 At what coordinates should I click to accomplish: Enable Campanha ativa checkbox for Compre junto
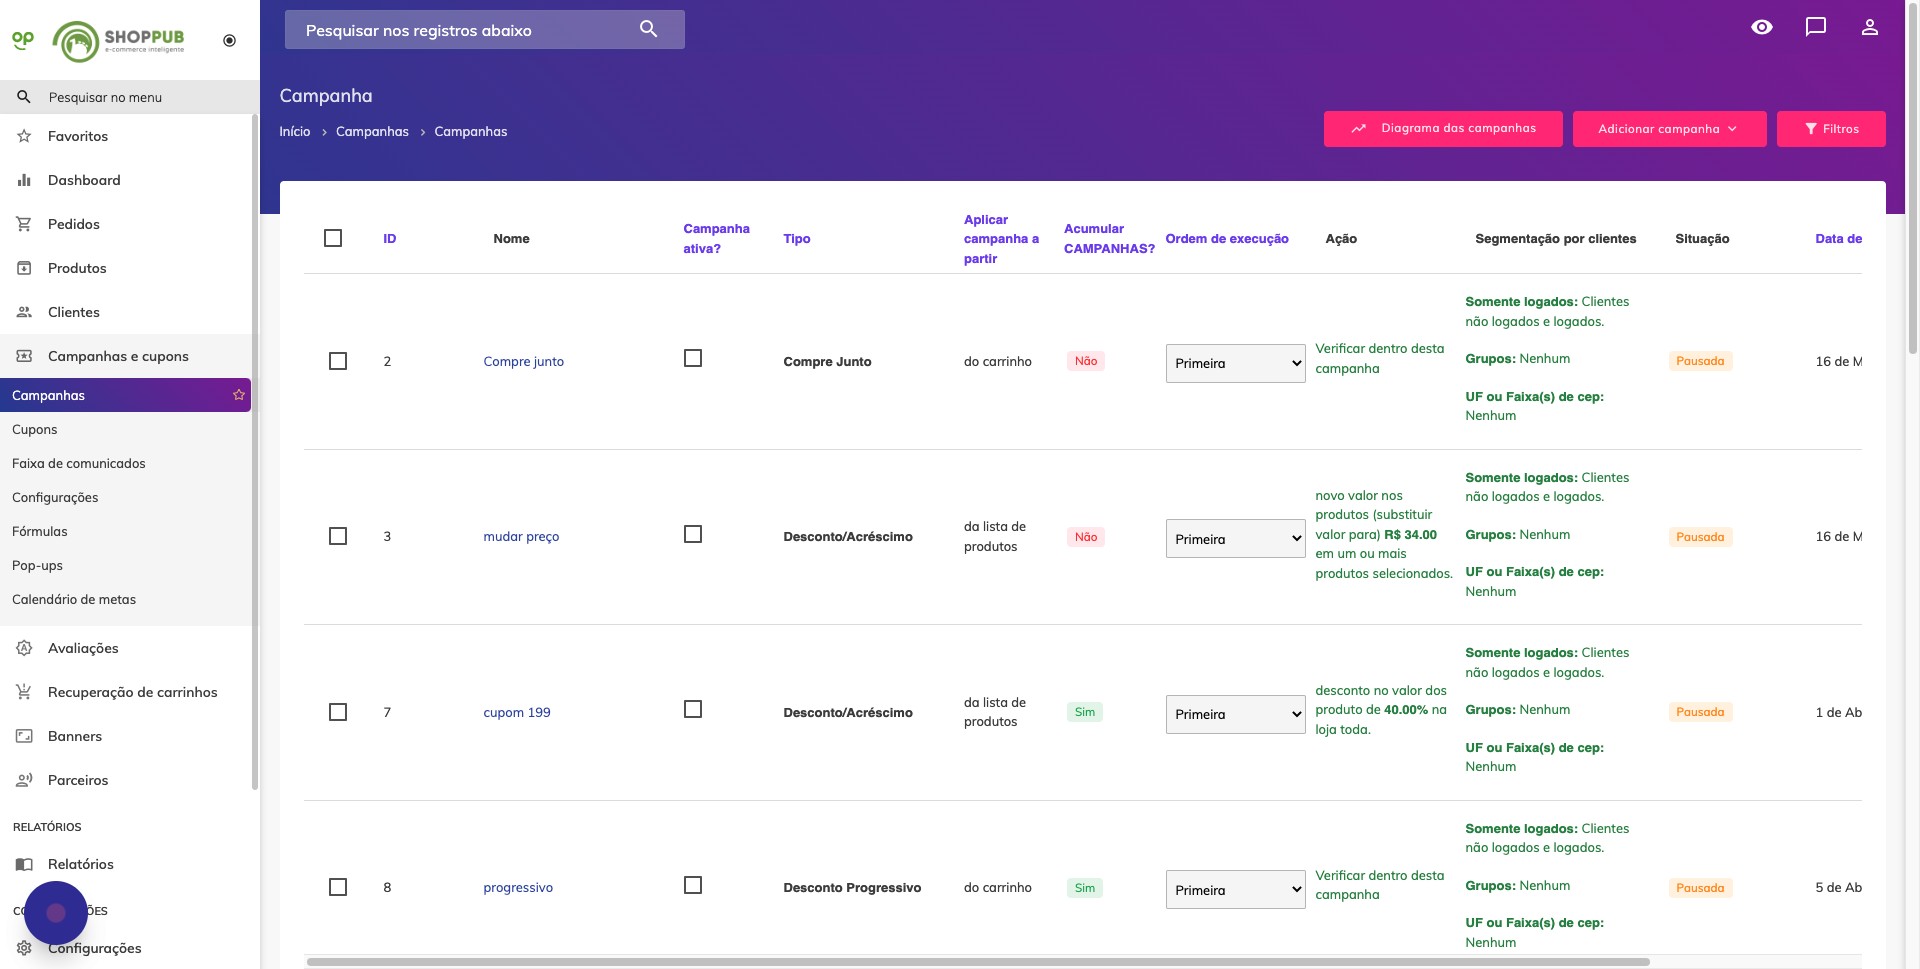point(693,358)
